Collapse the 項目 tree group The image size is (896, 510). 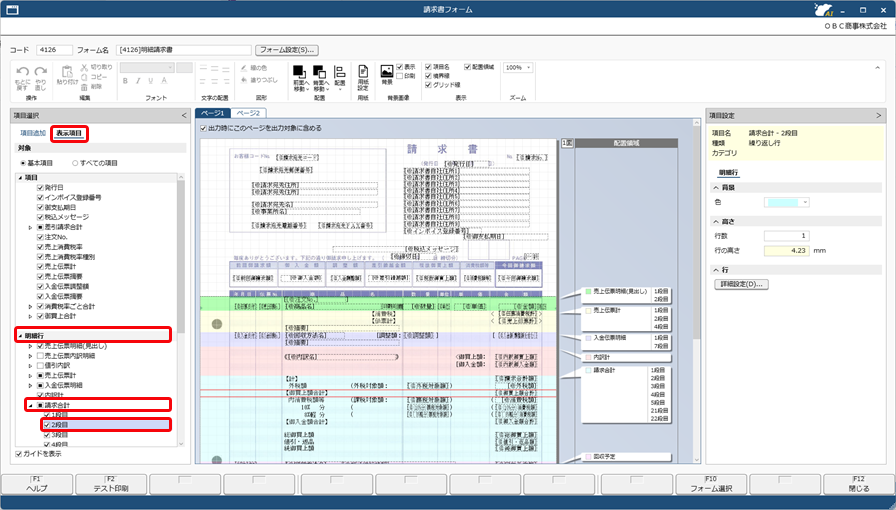(x=21, y=178)
